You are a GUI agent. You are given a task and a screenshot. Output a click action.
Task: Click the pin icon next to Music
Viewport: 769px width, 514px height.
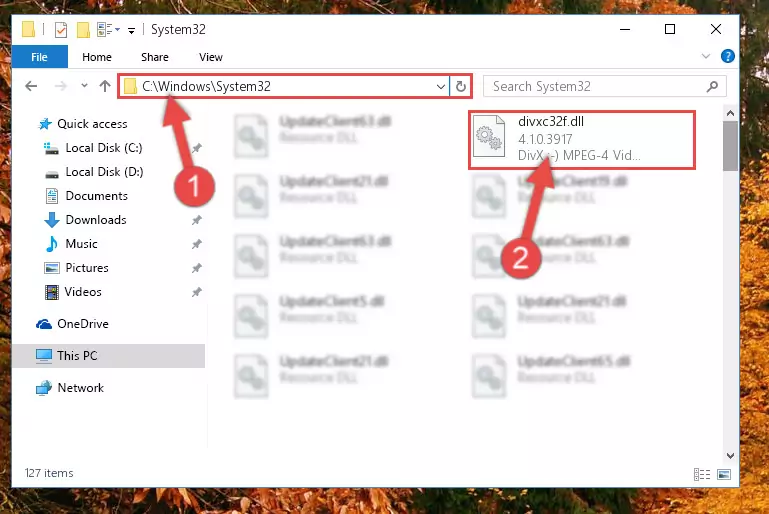tap(197, 244)
